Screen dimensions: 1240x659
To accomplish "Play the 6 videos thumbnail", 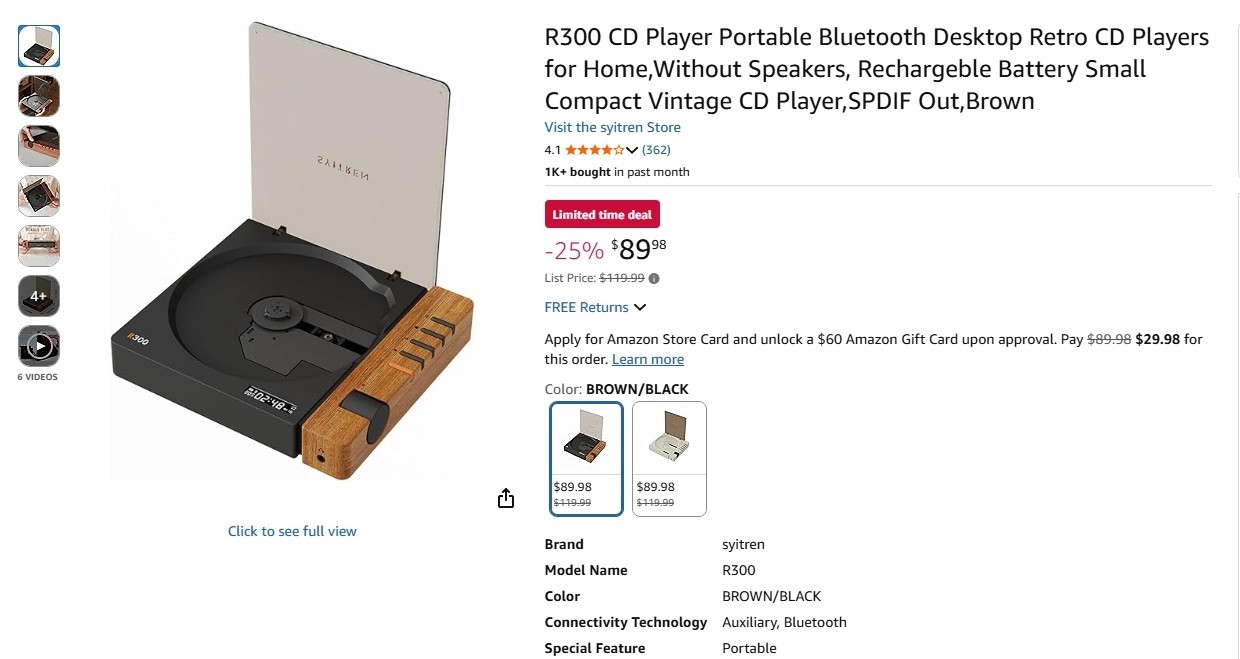I will [39, 346].
